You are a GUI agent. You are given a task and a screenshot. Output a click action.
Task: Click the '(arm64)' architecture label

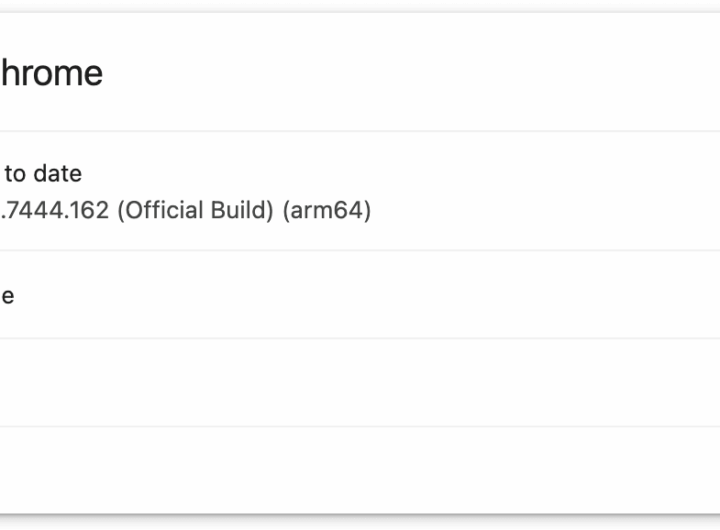[325, 212]
